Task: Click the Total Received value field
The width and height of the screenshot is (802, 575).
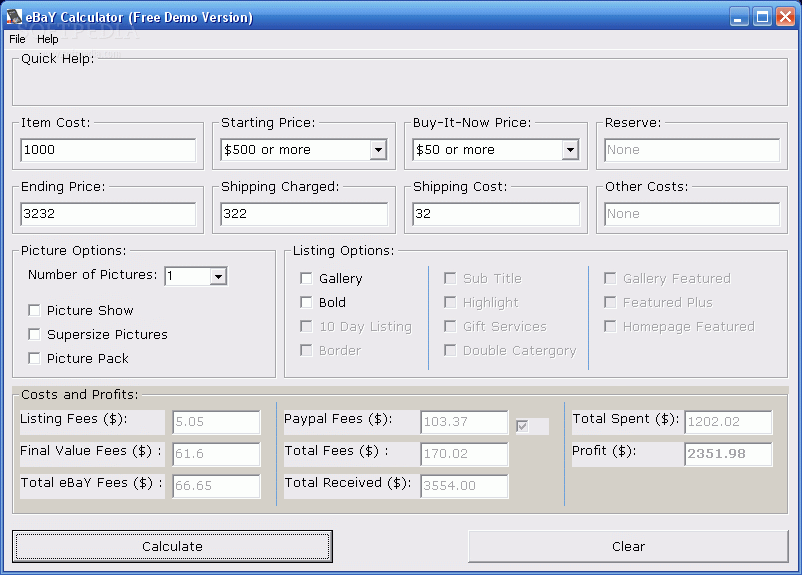Action: click(464, 486)
